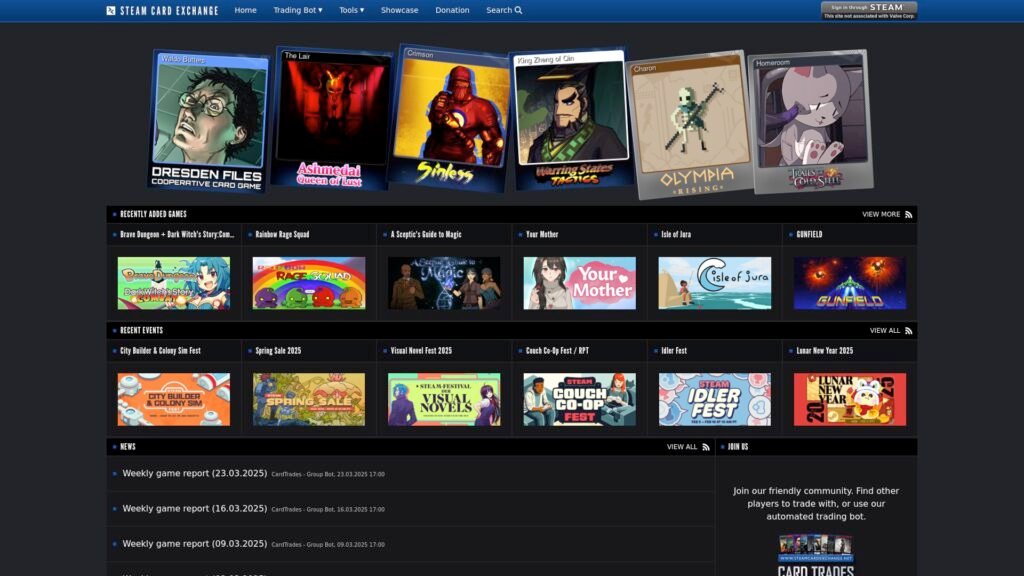Click the Recent Events heading

(141, 330)
